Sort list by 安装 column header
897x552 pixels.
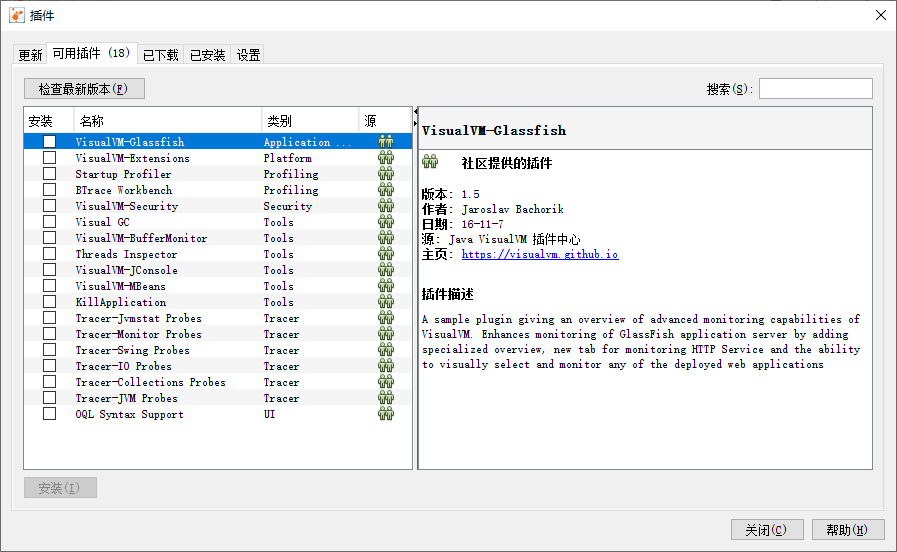pyautogui.click(x=49, y=121)
